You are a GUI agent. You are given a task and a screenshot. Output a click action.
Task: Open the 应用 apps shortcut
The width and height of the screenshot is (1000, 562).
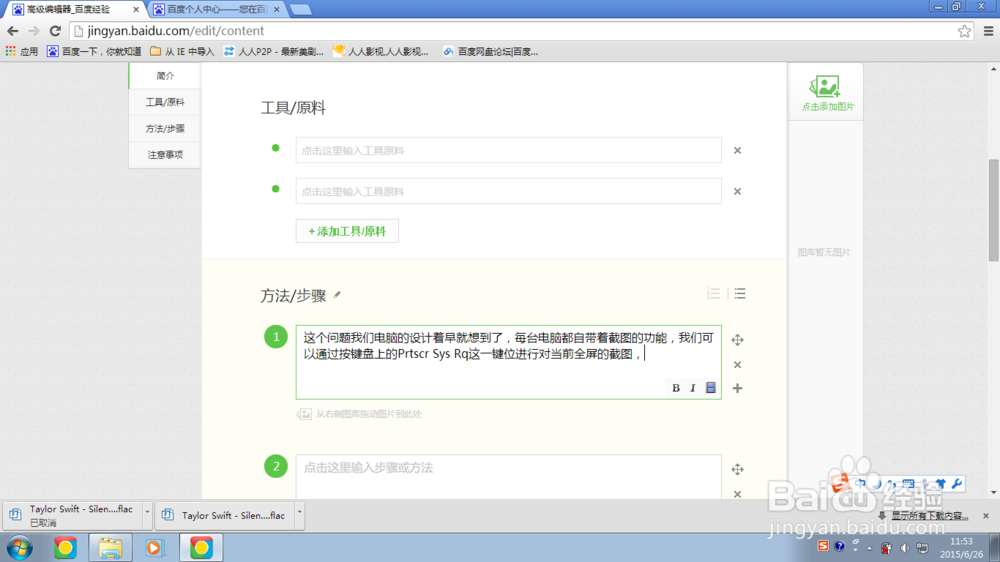[22, 52]
